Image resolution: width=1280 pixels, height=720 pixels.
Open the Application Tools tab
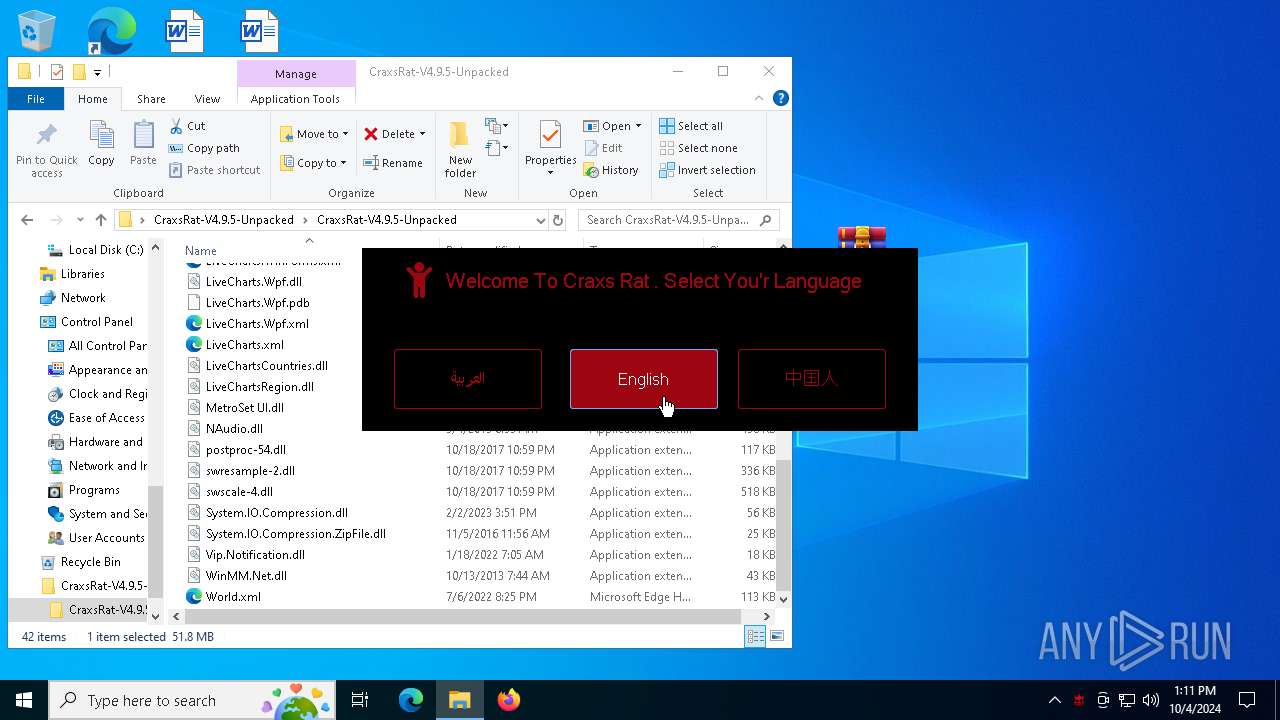point(295,99)
